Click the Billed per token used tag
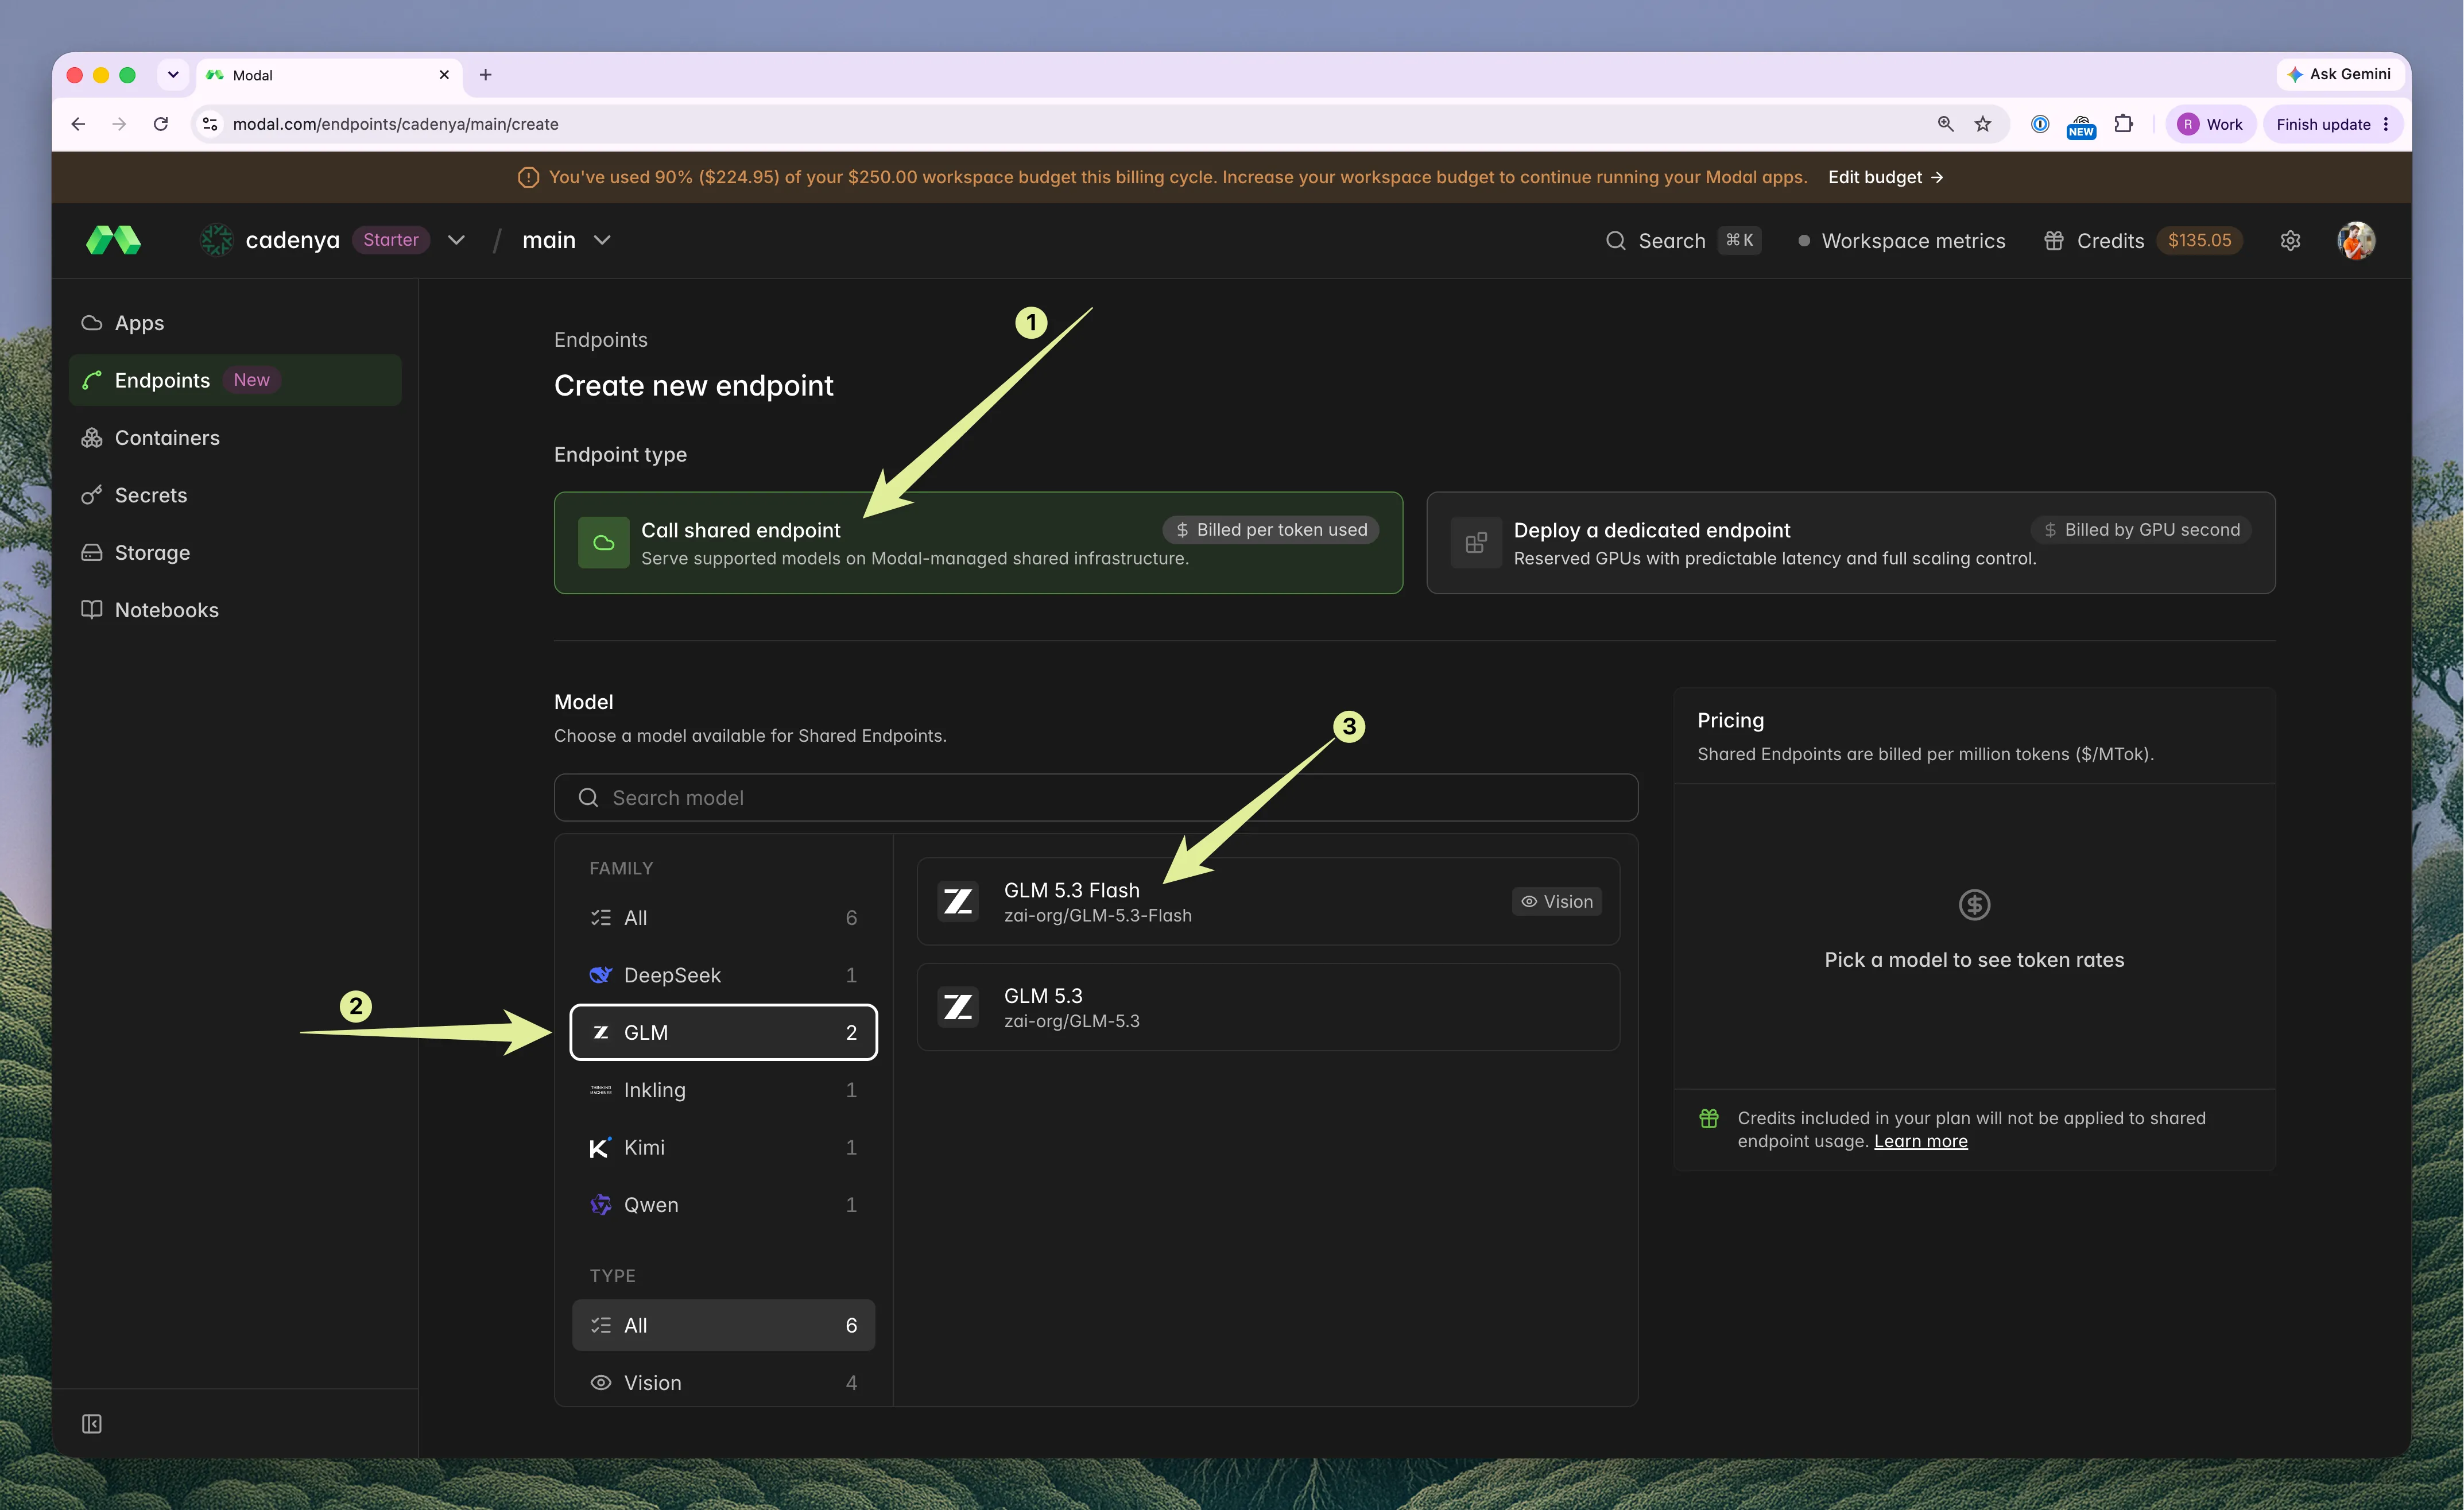 [x=1270, y=530]
